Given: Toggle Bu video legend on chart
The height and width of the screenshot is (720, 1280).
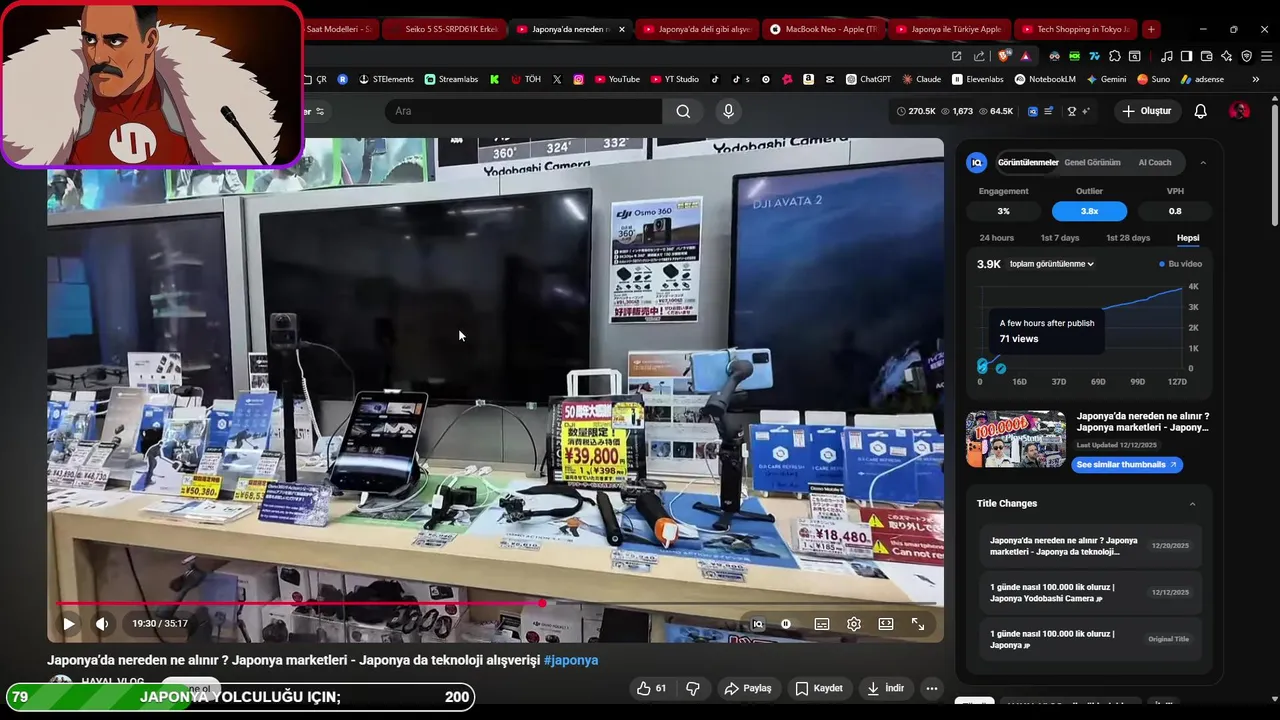Looking at the screenshot, I should click(x=1181, y=264).
